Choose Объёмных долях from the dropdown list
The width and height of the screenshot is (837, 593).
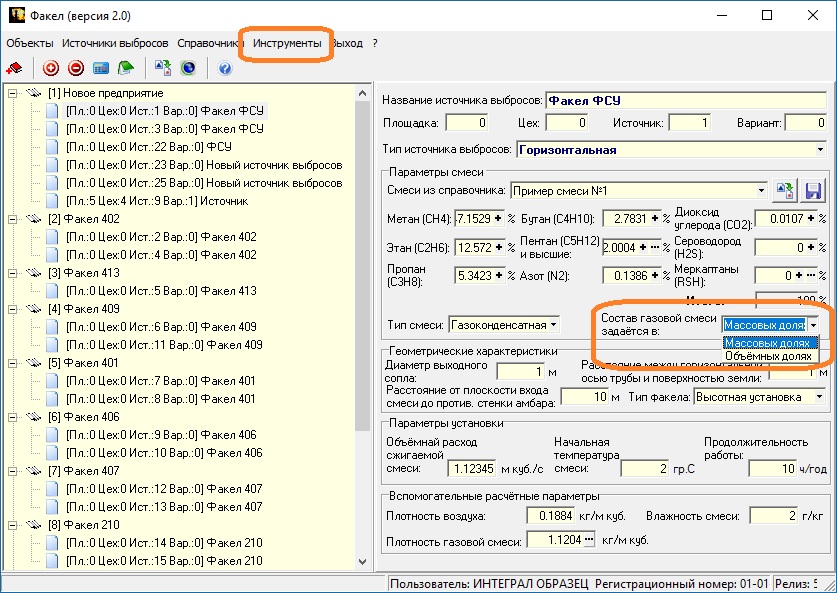point(768,356)
